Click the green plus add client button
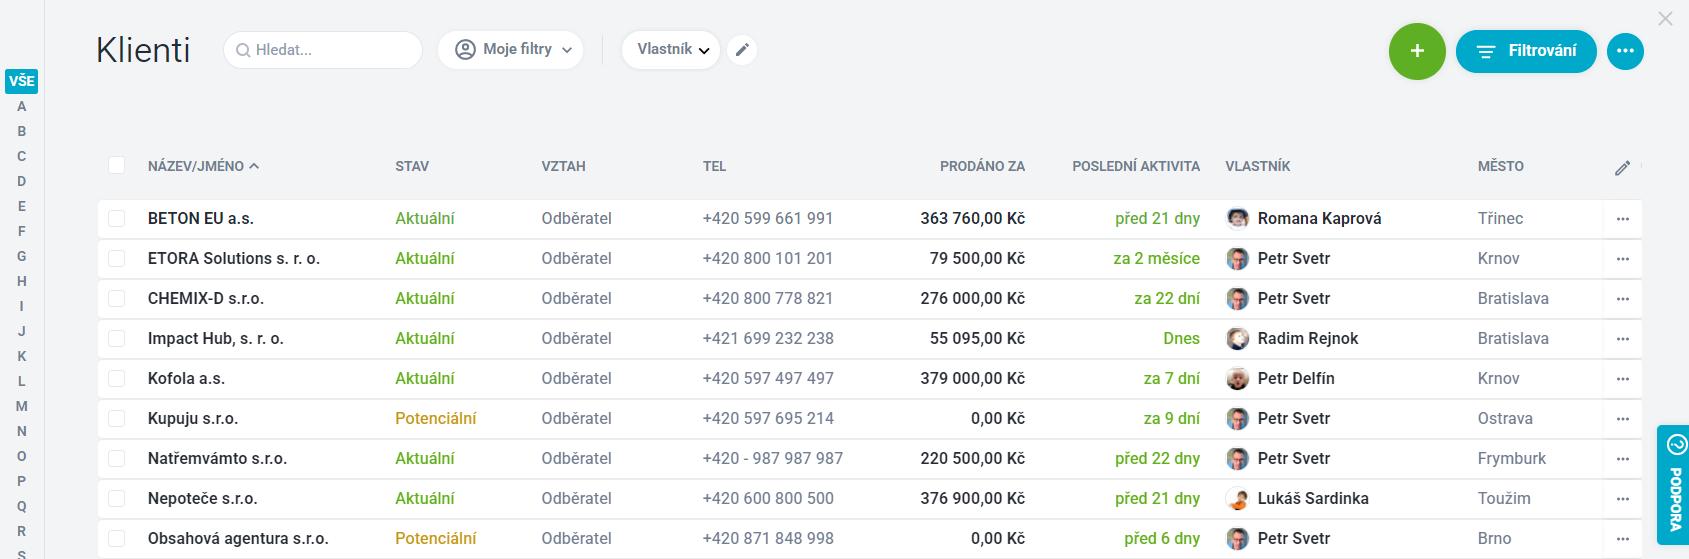Image resolution: width=1689 pixels, height=559 pixels. [1417, 51]
